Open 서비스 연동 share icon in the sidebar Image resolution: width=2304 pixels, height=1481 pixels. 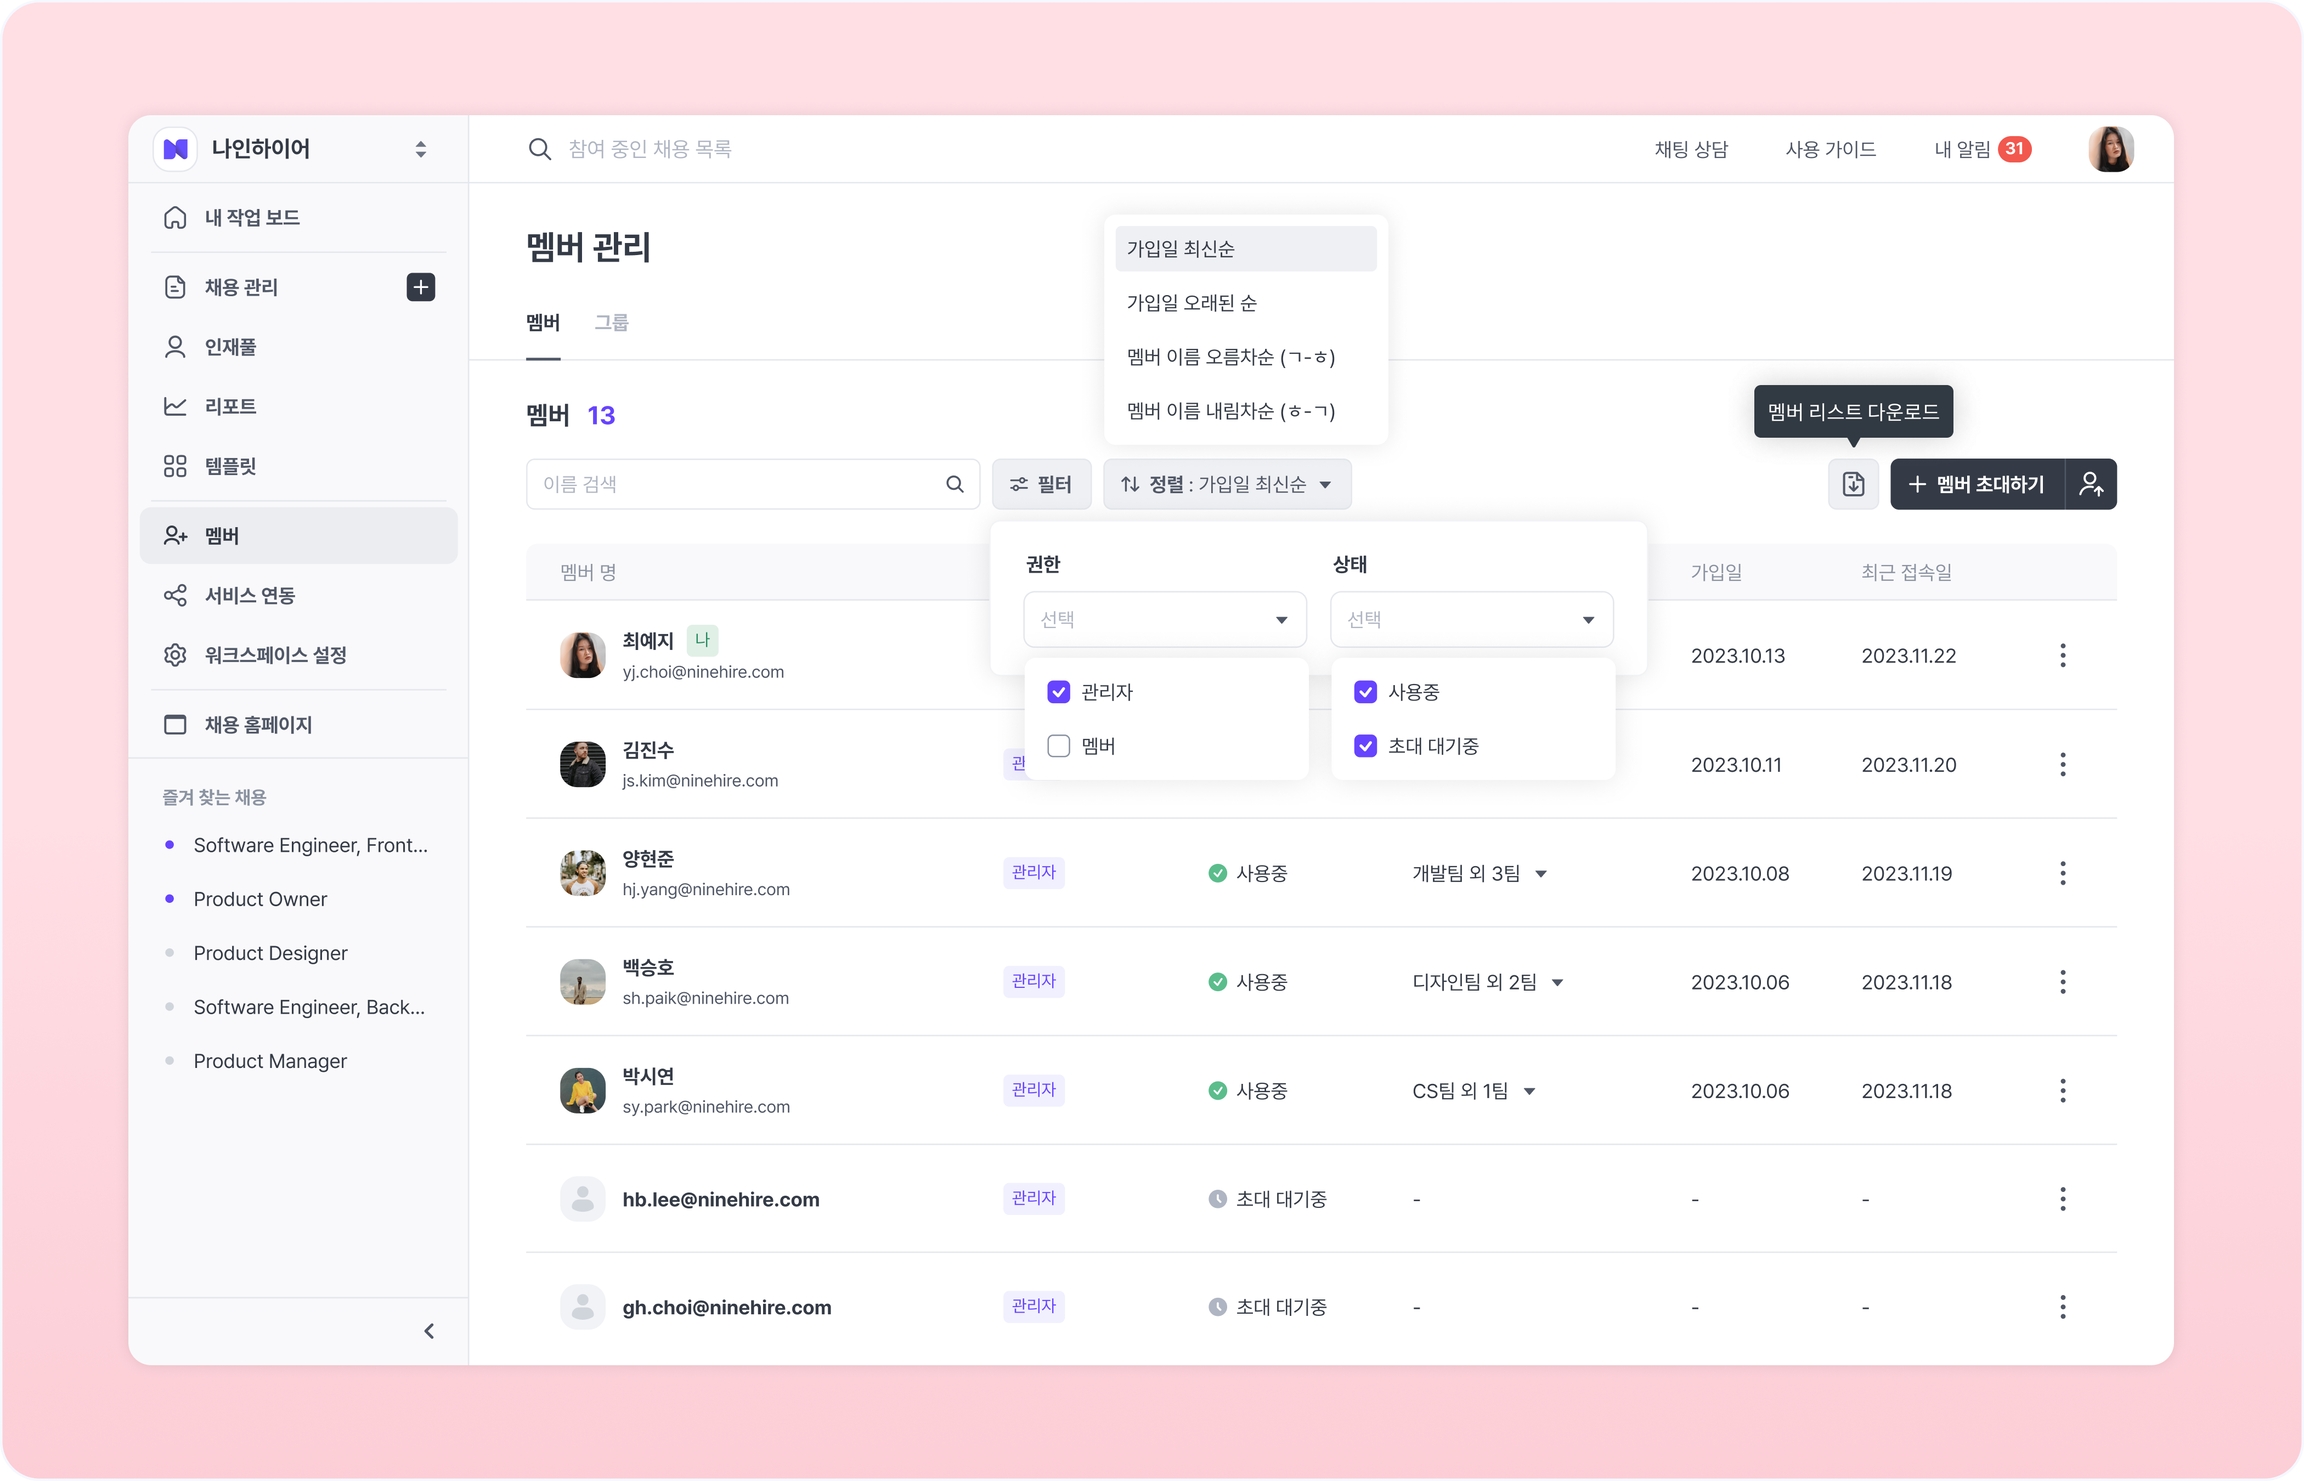click(x=175, y=595)
